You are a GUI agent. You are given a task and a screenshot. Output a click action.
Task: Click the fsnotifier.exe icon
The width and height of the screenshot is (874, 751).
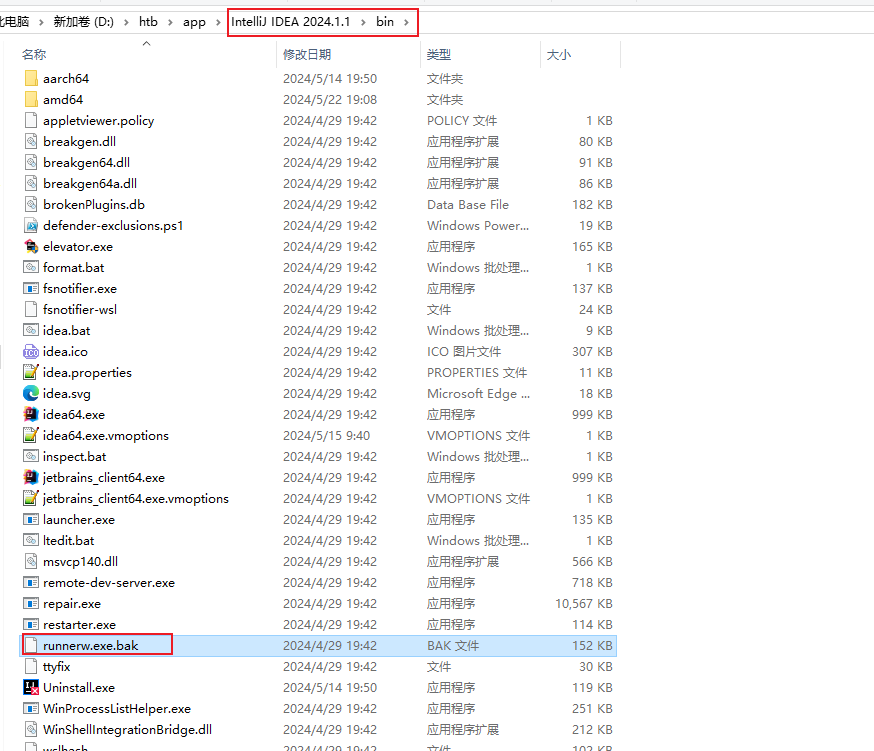(x=31, y=288)
